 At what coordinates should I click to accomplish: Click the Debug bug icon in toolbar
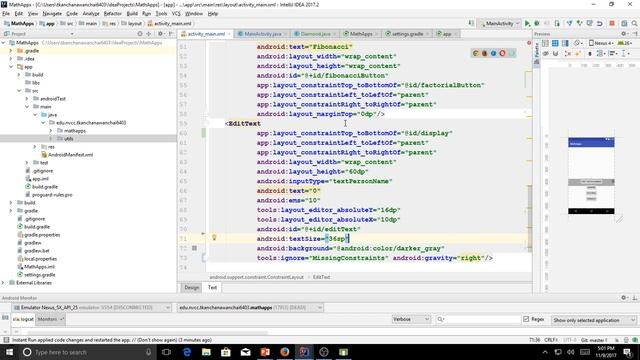point(537,24)
